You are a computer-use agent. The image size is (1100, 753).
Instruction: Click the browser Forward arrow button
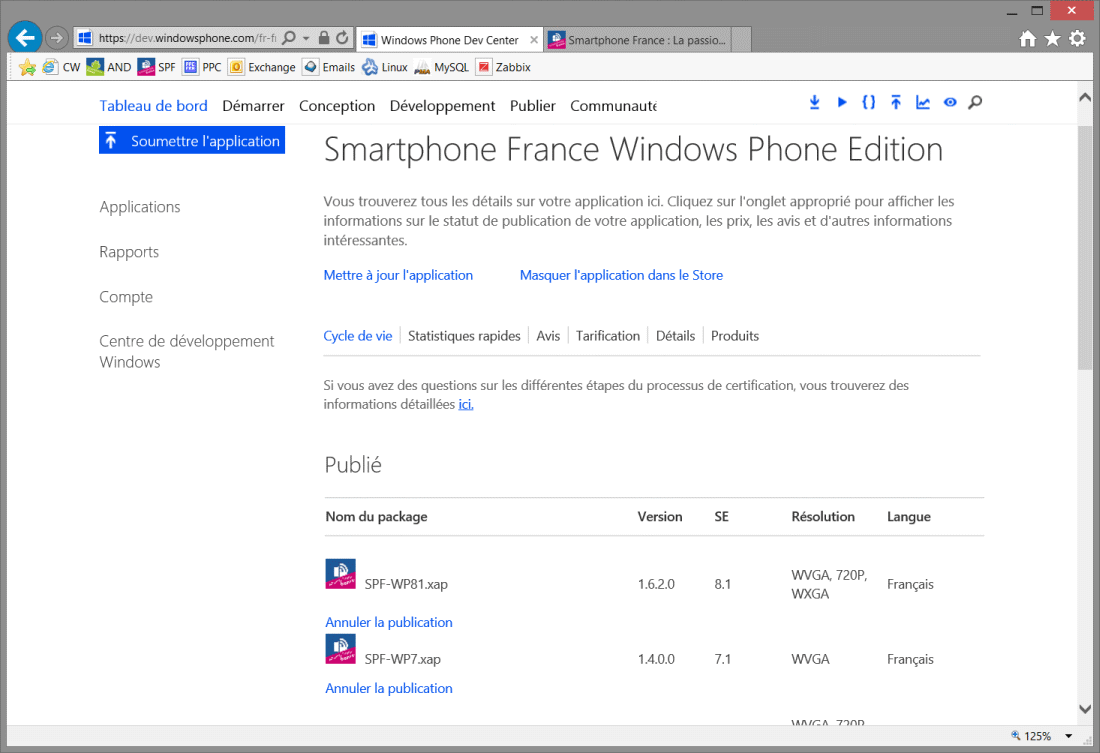coord(57,38)
